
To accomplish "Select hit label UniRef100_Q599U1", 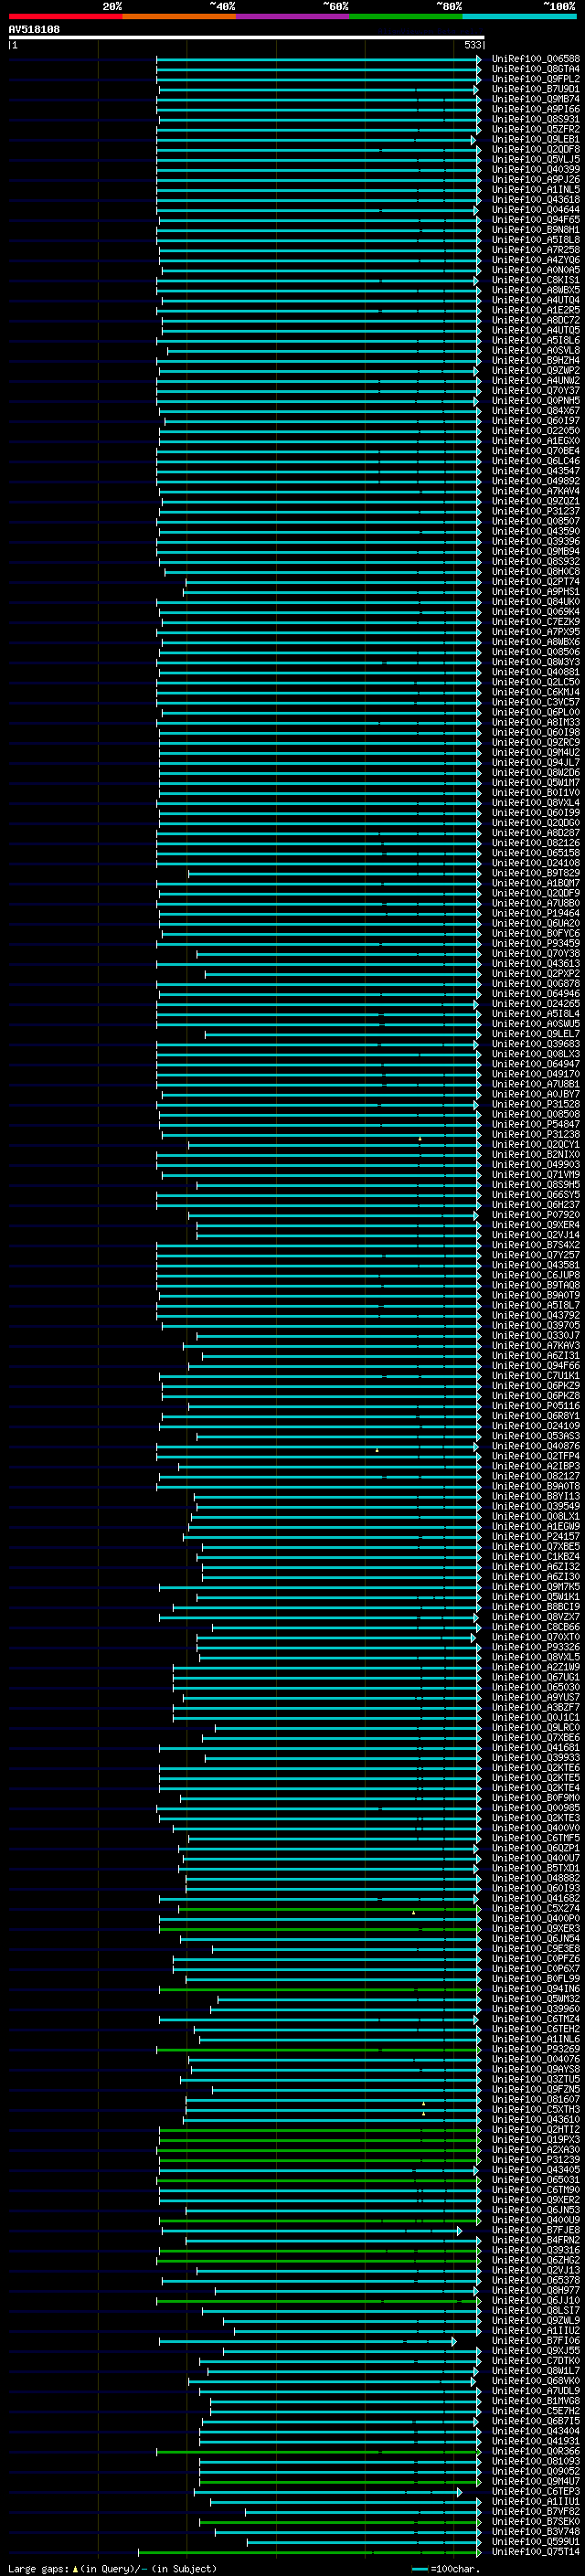I will click(x=536, y=2542).
